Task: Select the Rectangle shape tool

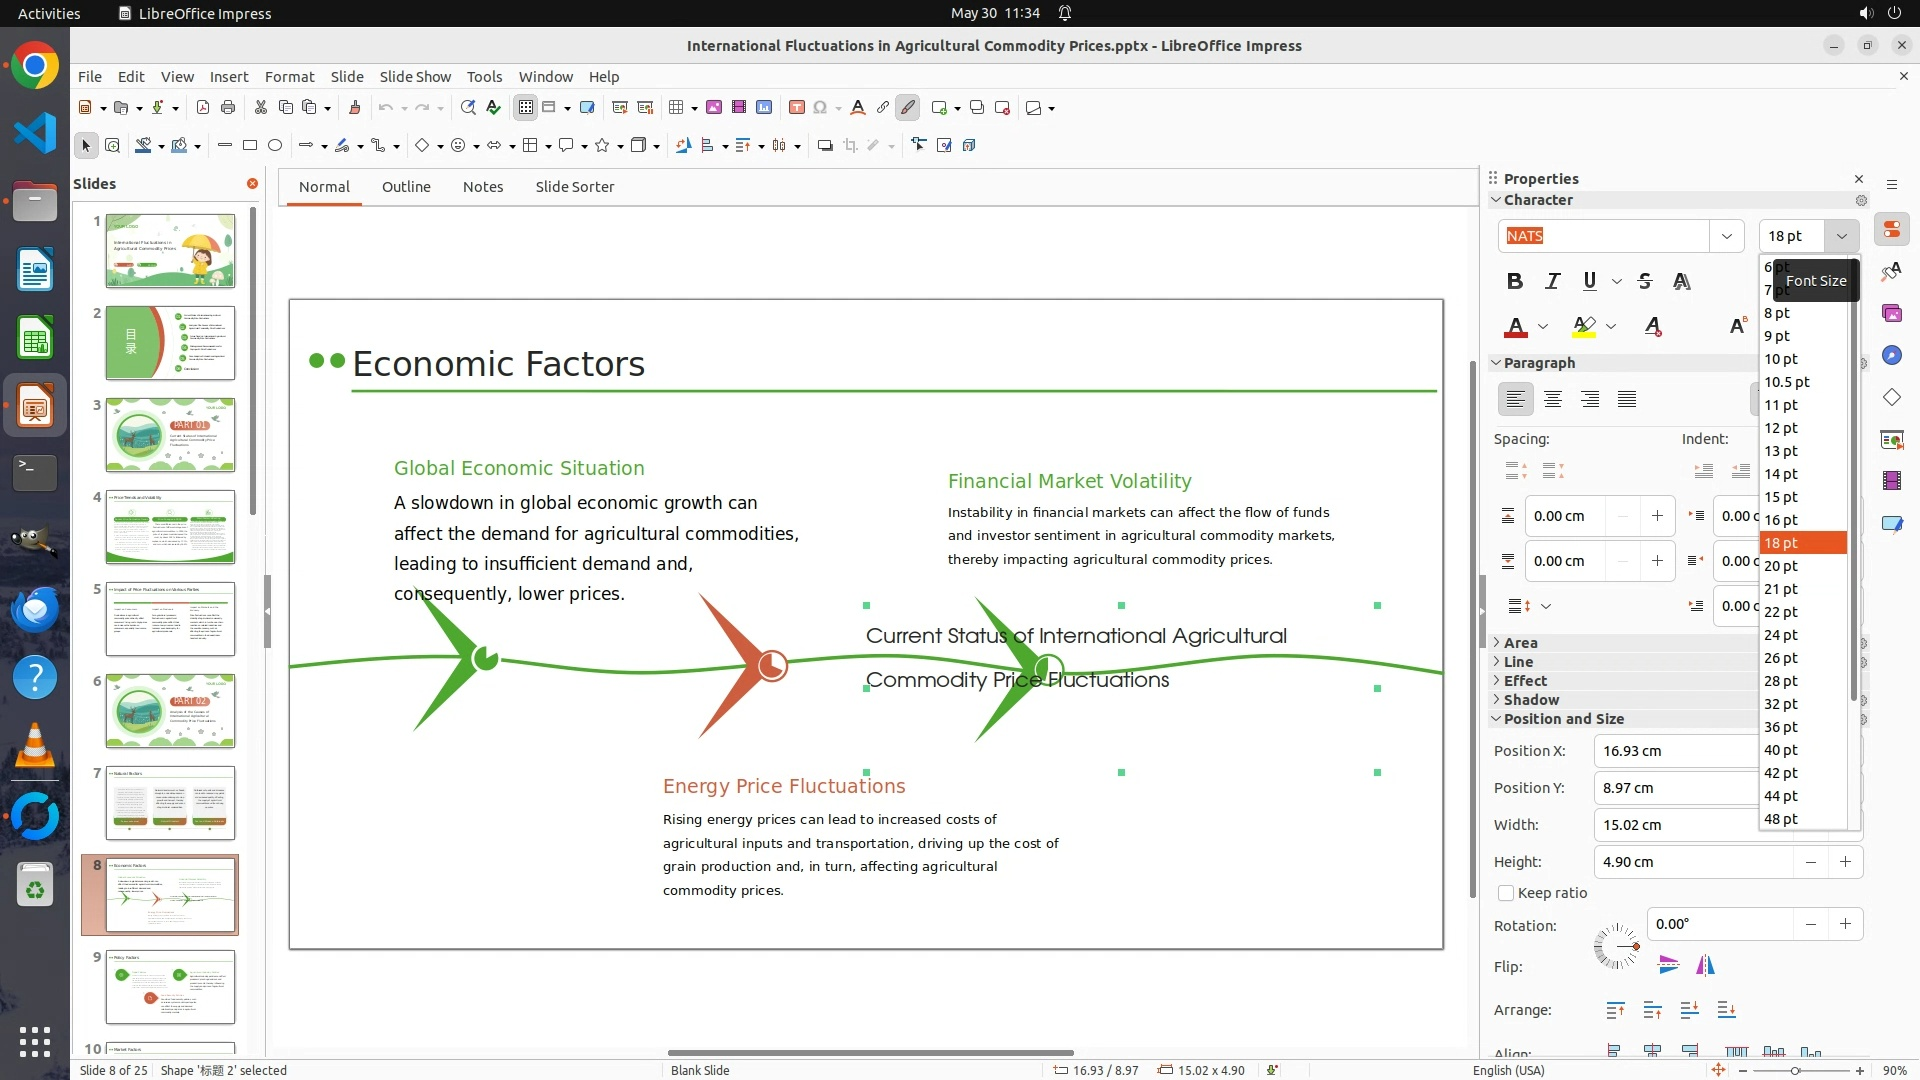Action: [x=250, y=145]
